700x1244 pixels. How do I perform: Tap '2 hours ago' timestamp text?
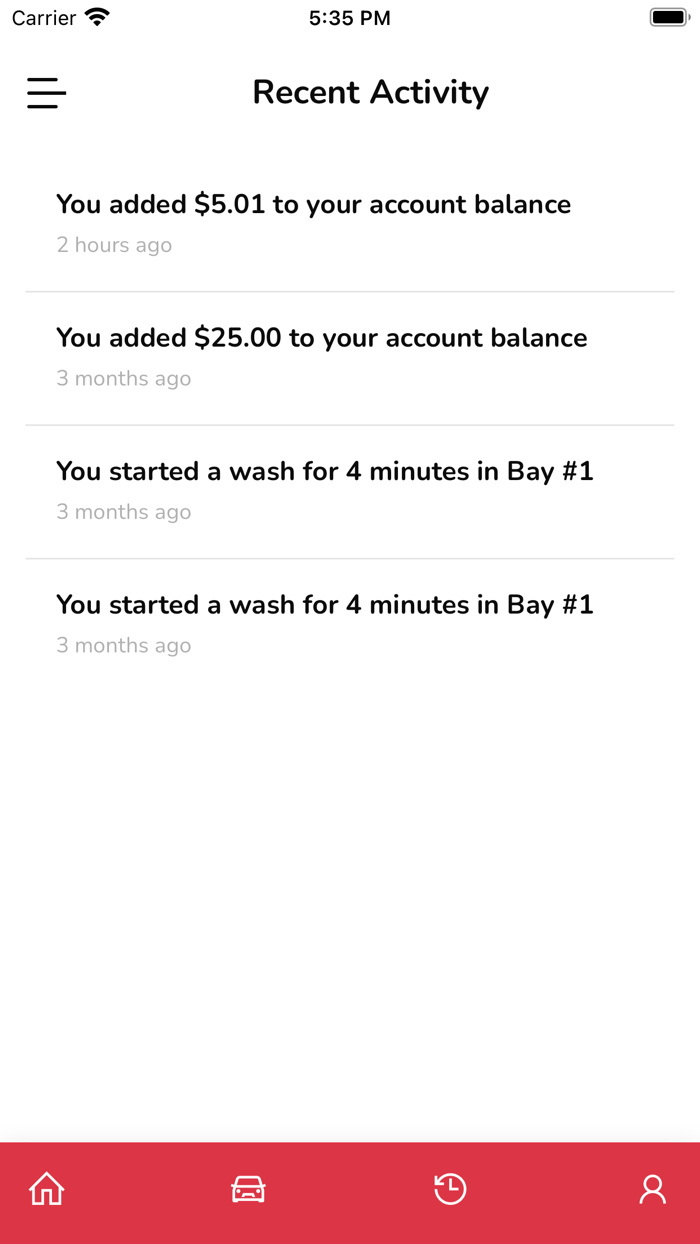pyautogui.click(x=114, y=244)
